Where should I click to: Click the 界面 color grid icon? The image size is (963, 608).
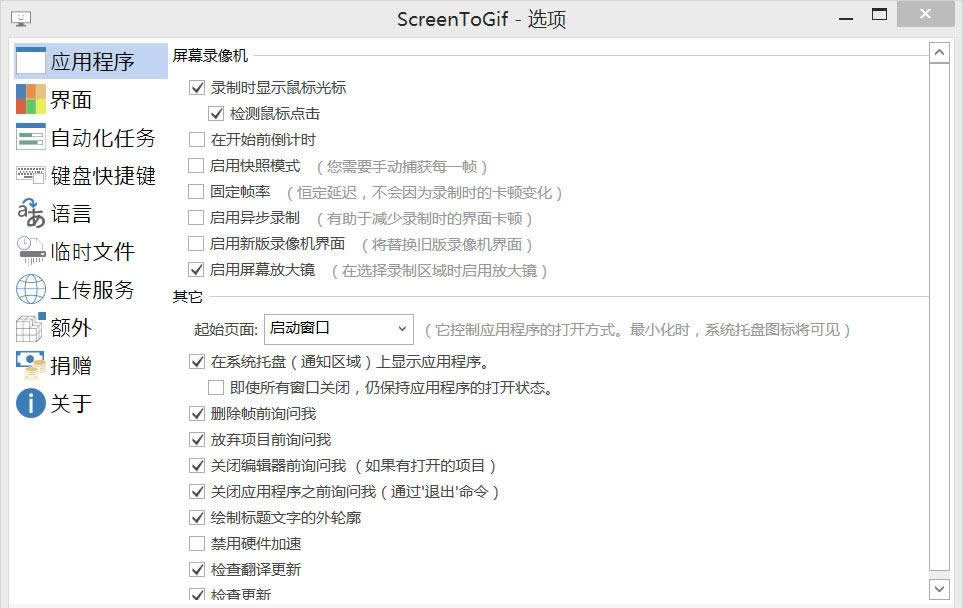31,99
